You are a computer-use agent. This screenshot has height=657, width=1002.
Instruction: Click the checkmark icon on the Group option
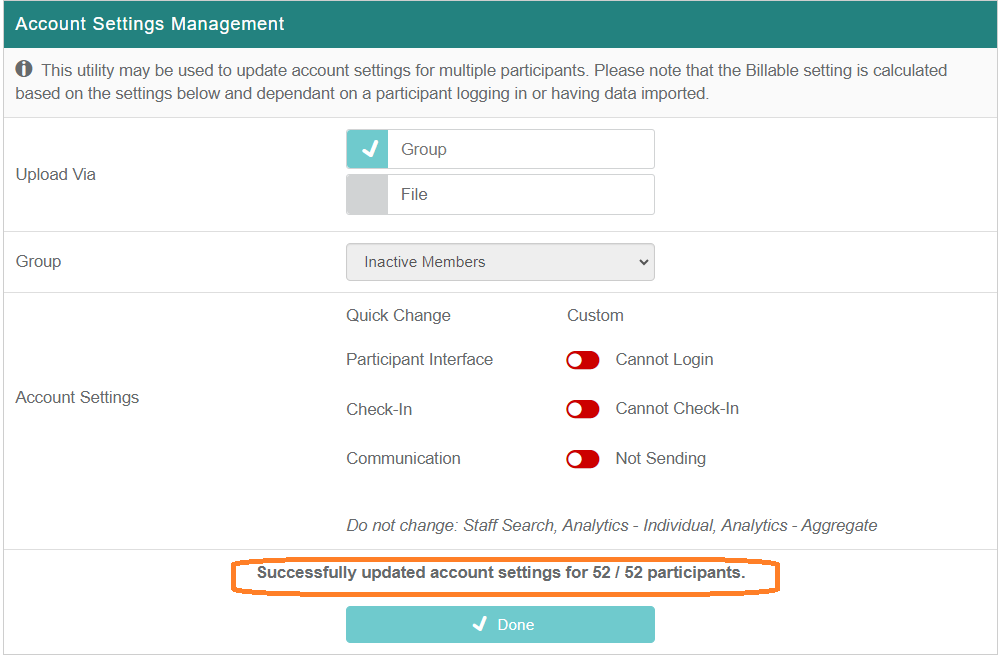(x=368, y=149)
